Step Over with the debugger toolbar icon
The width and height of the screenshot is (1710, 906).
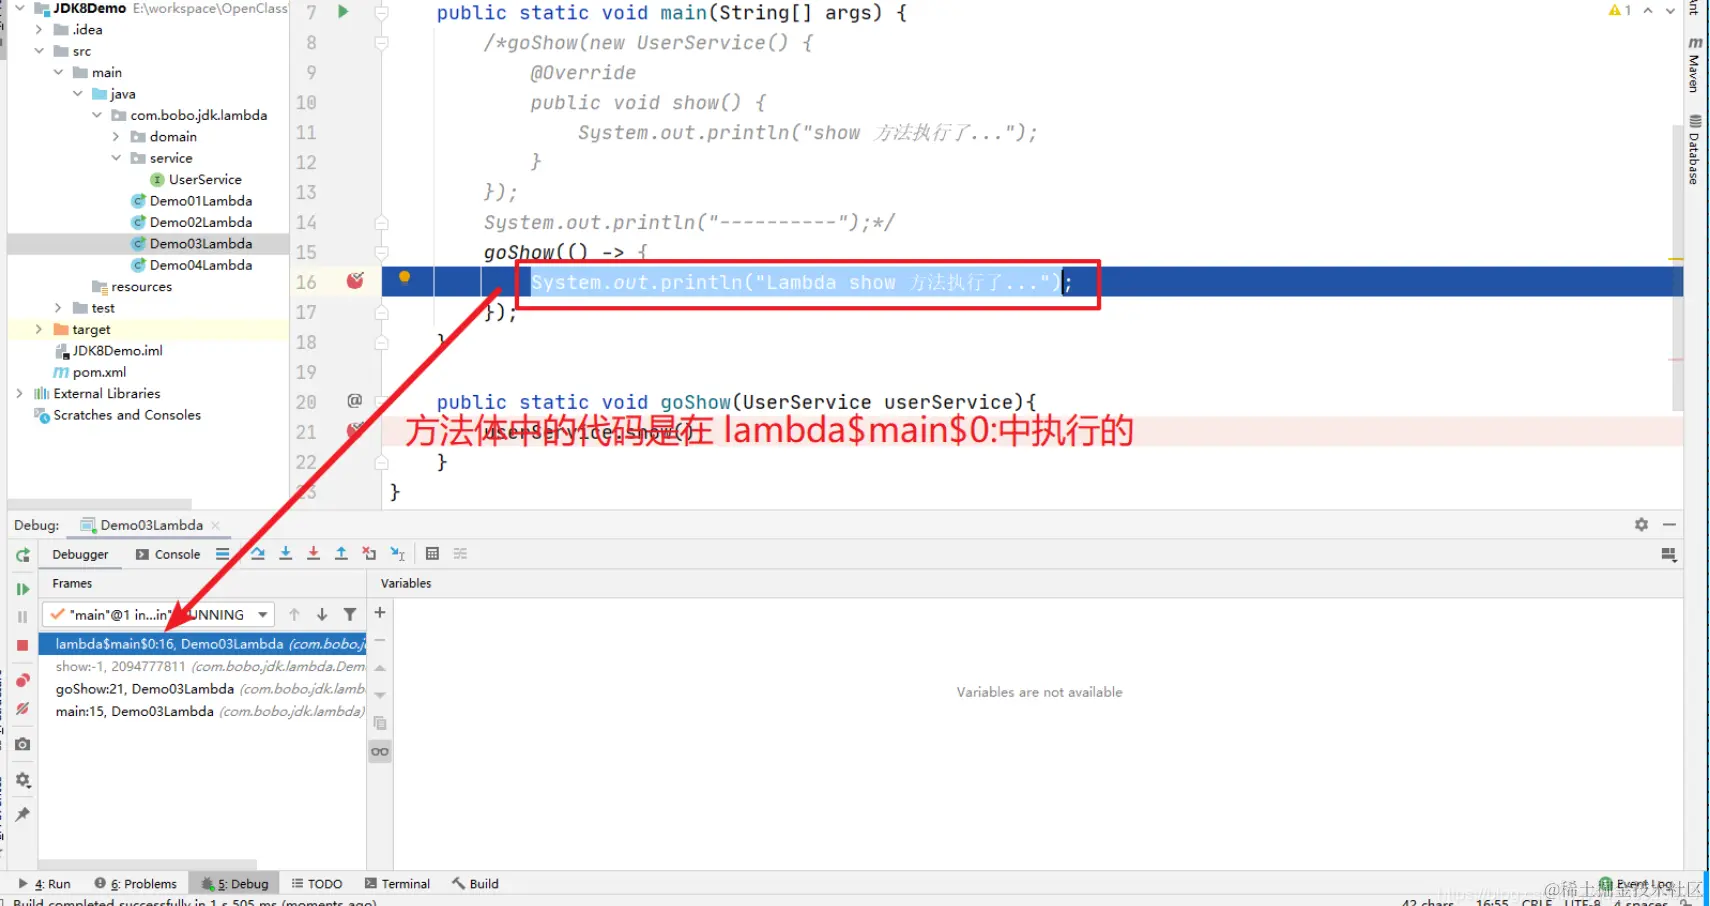coord(258,554)
